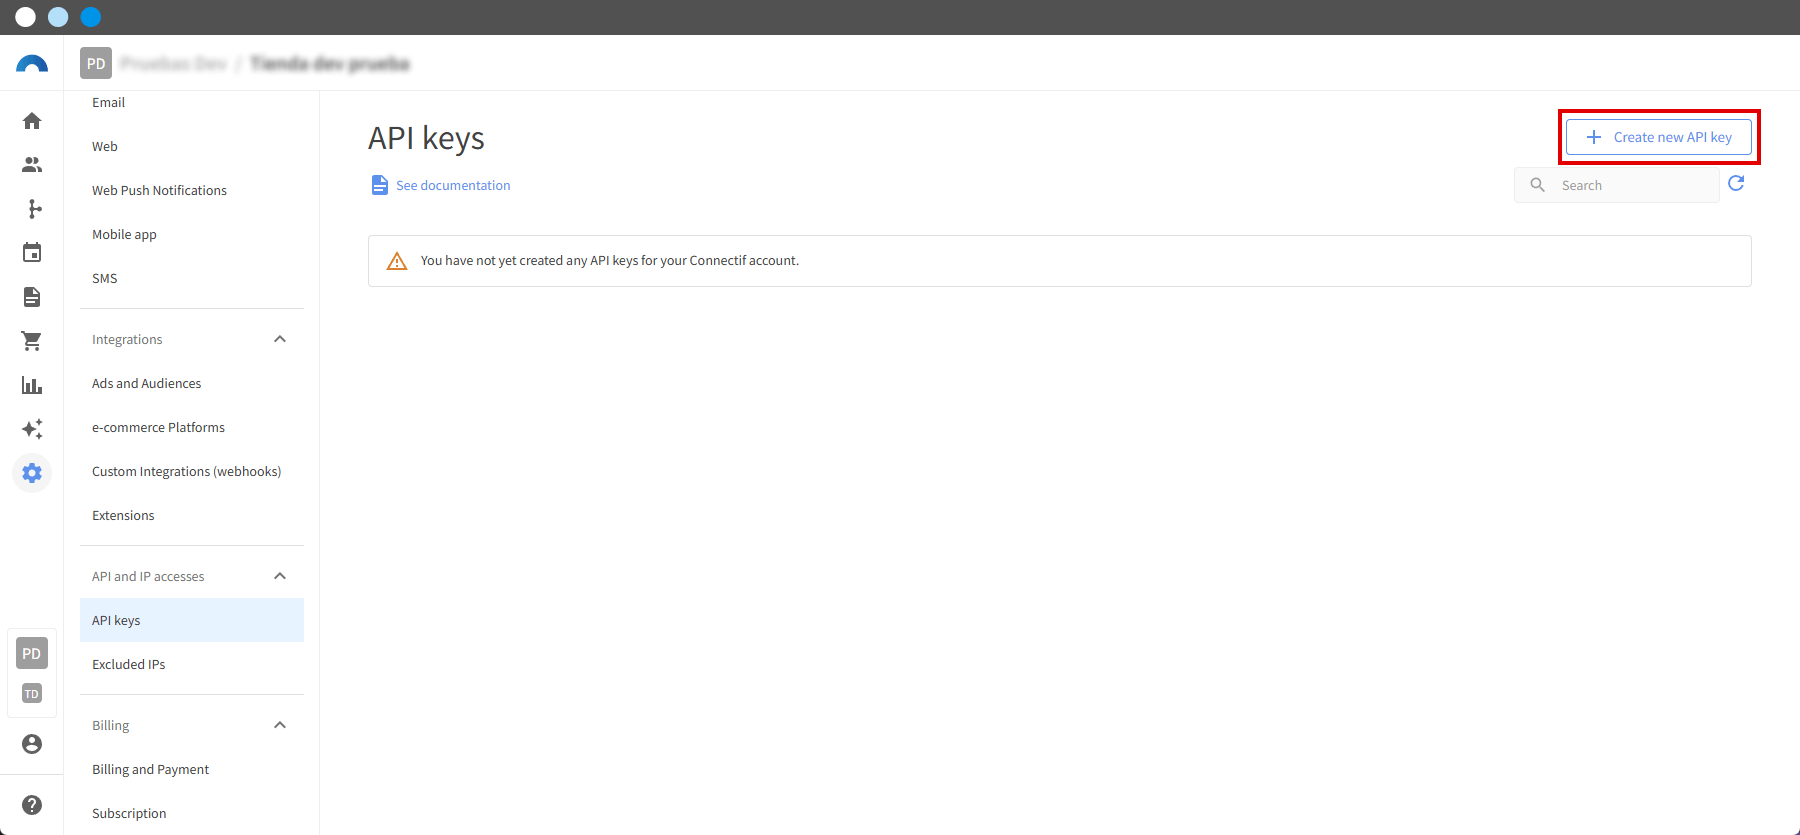Open the Home icon in the sidebar
Image resolution: width=1800 pixels, height=835 pixels.
[x=32, y=121]
